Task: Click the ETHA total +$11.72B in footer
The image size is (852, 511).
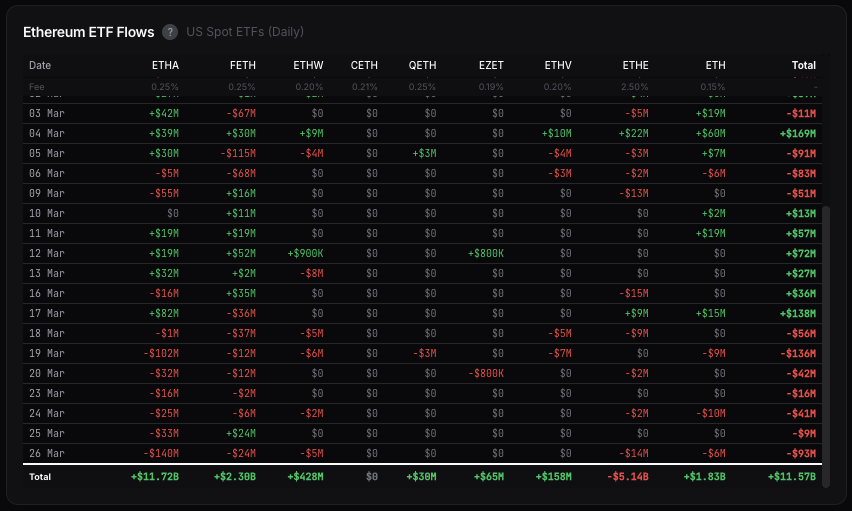Action: 154,477
